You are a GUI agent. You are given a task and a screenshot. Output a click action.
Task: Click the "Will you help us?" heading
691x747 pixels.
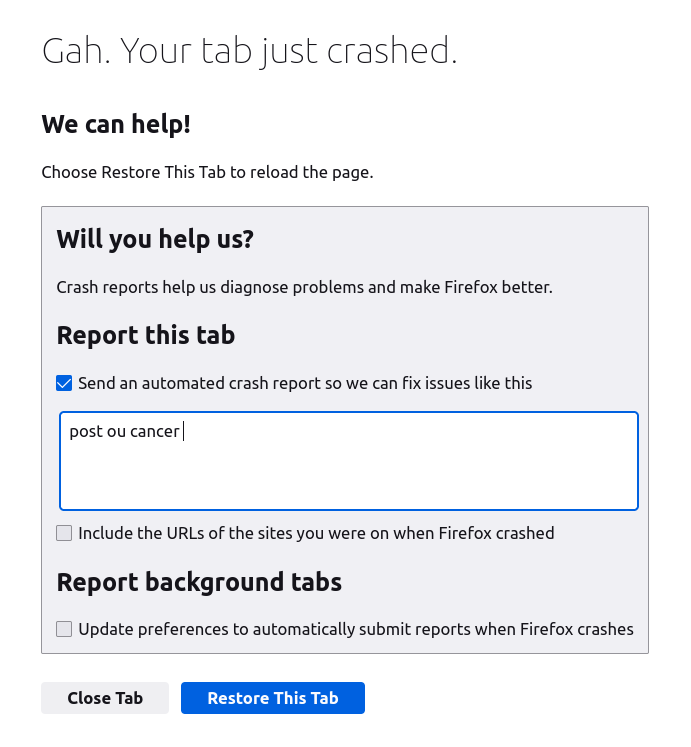(155, 239)
